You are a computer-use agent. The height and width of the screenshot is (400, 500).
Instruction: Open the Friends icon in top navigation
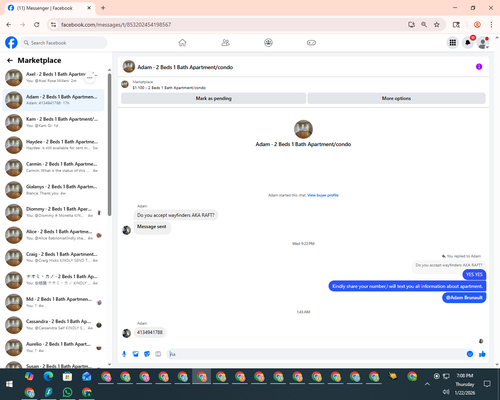pyautogui.click(x=225, y=43)
